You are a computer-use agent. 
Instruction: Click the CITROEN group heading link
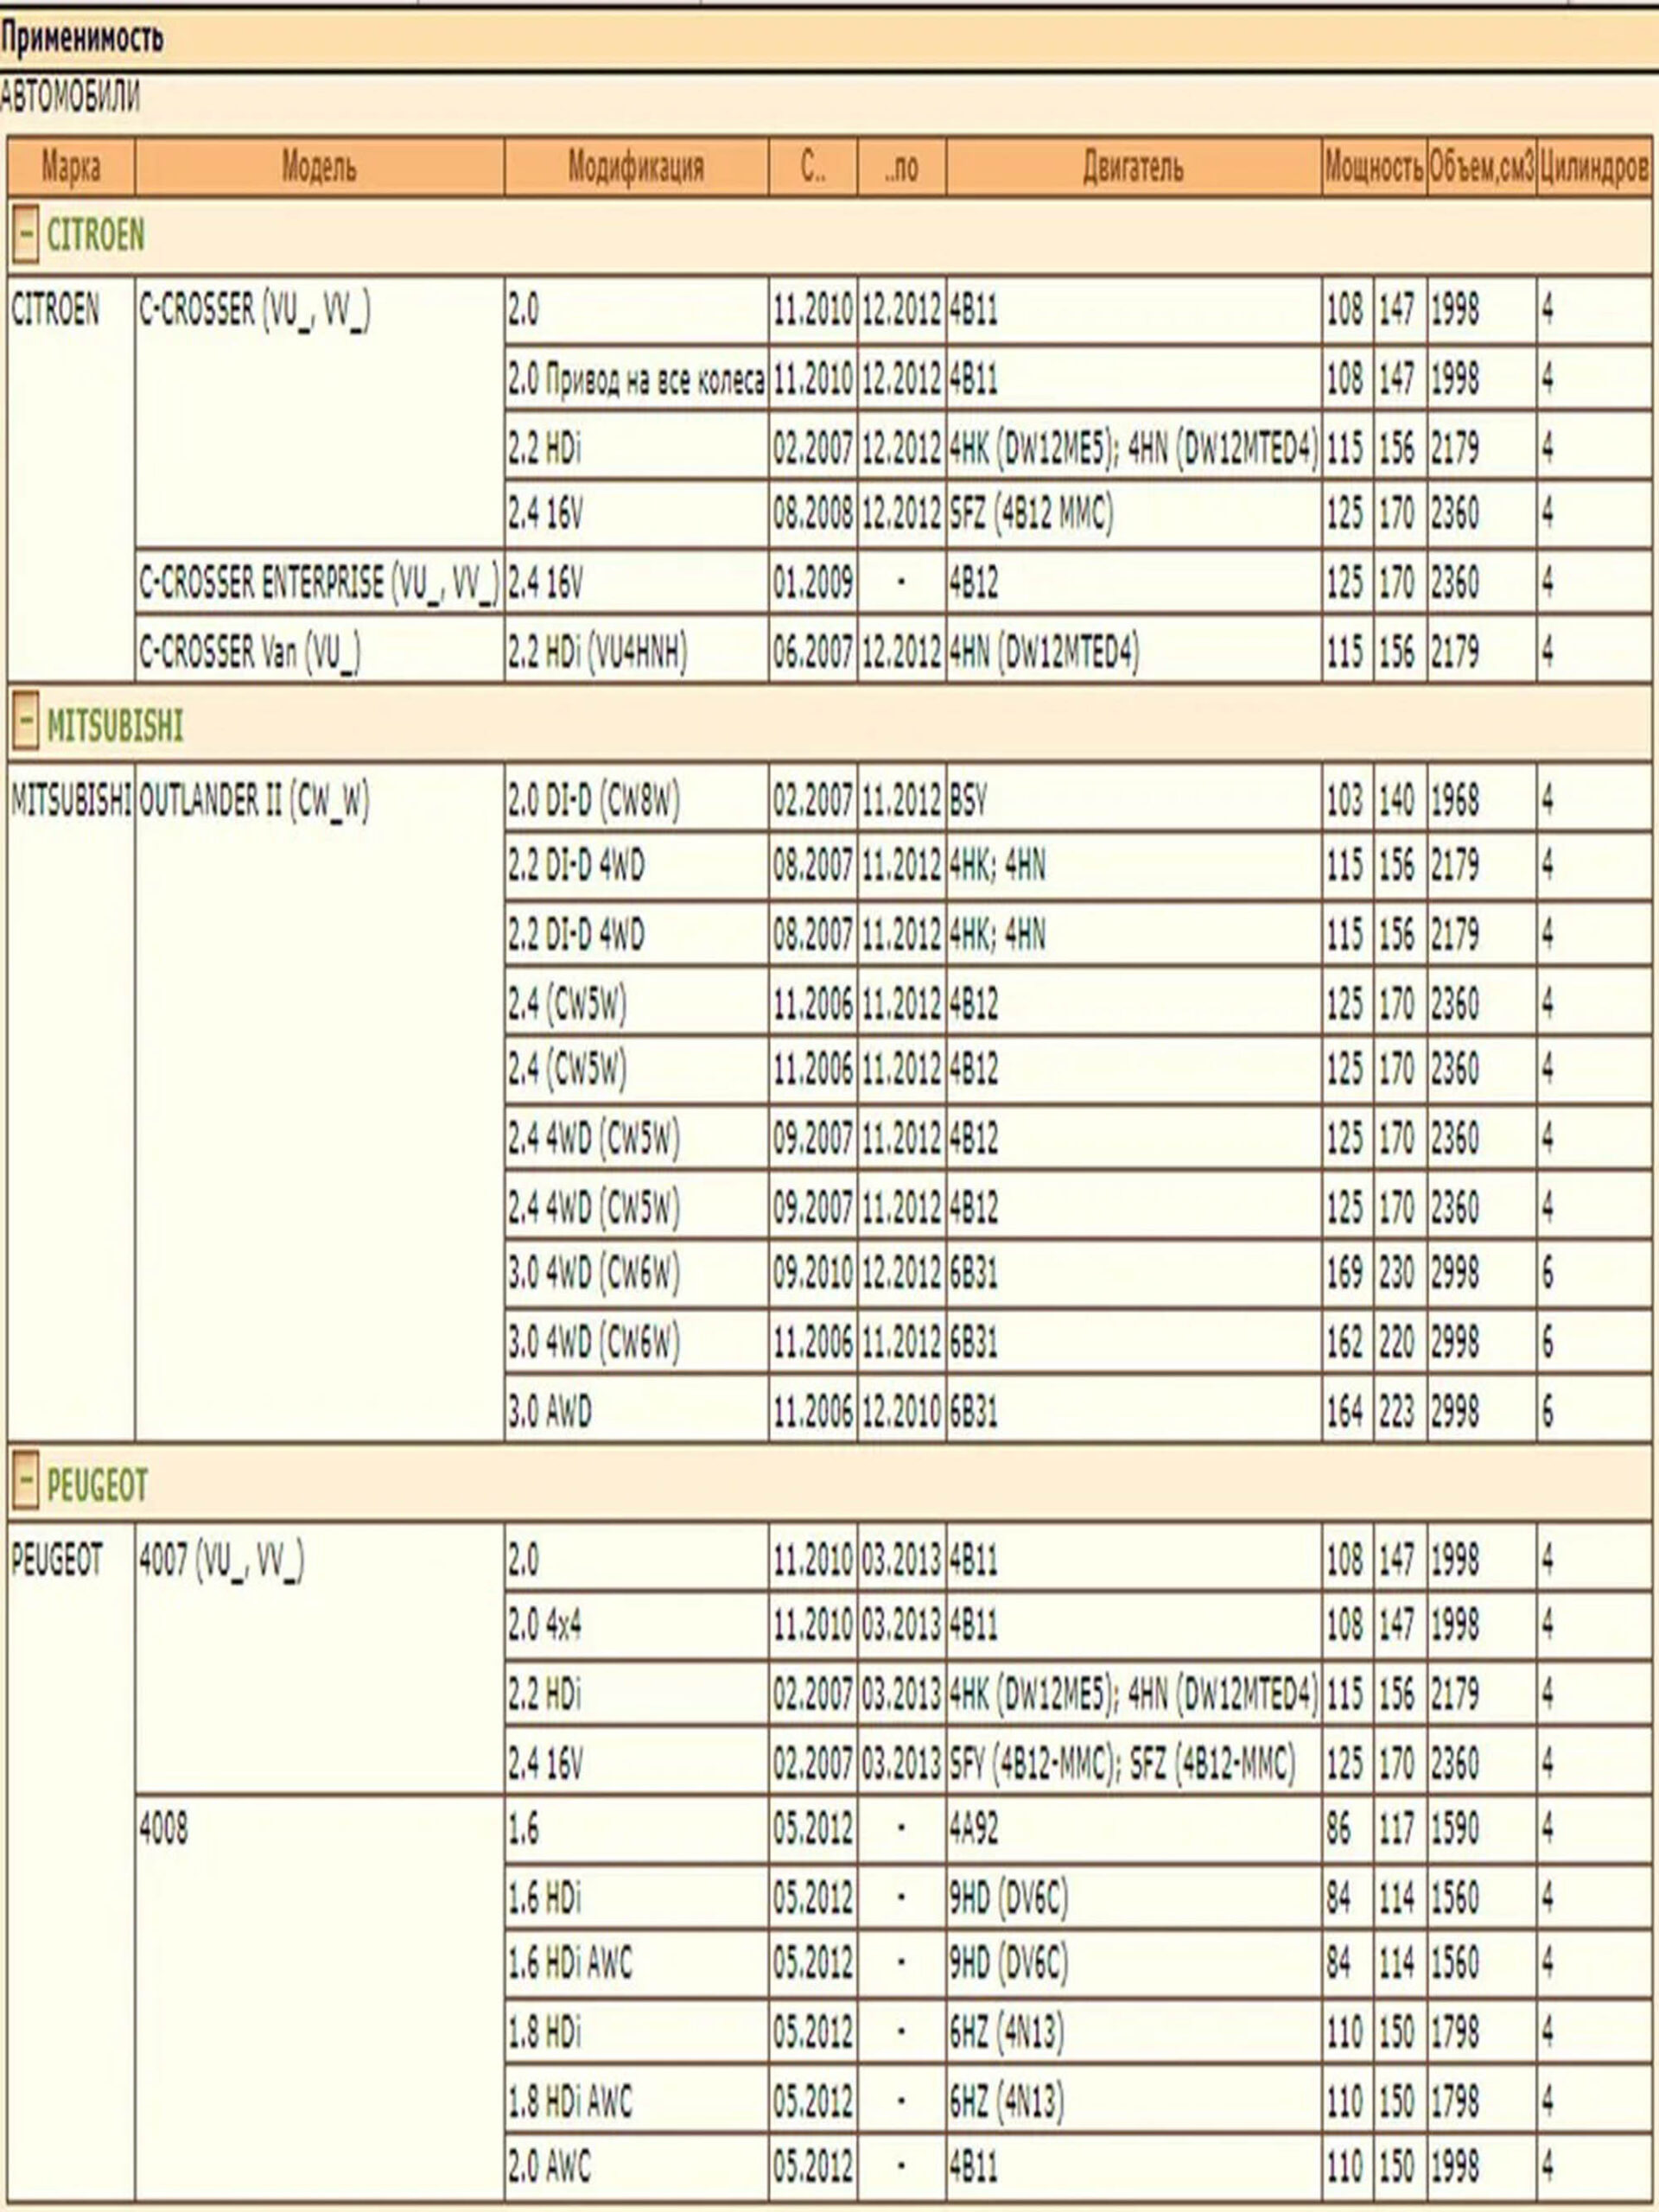click(x=95, y=236)
